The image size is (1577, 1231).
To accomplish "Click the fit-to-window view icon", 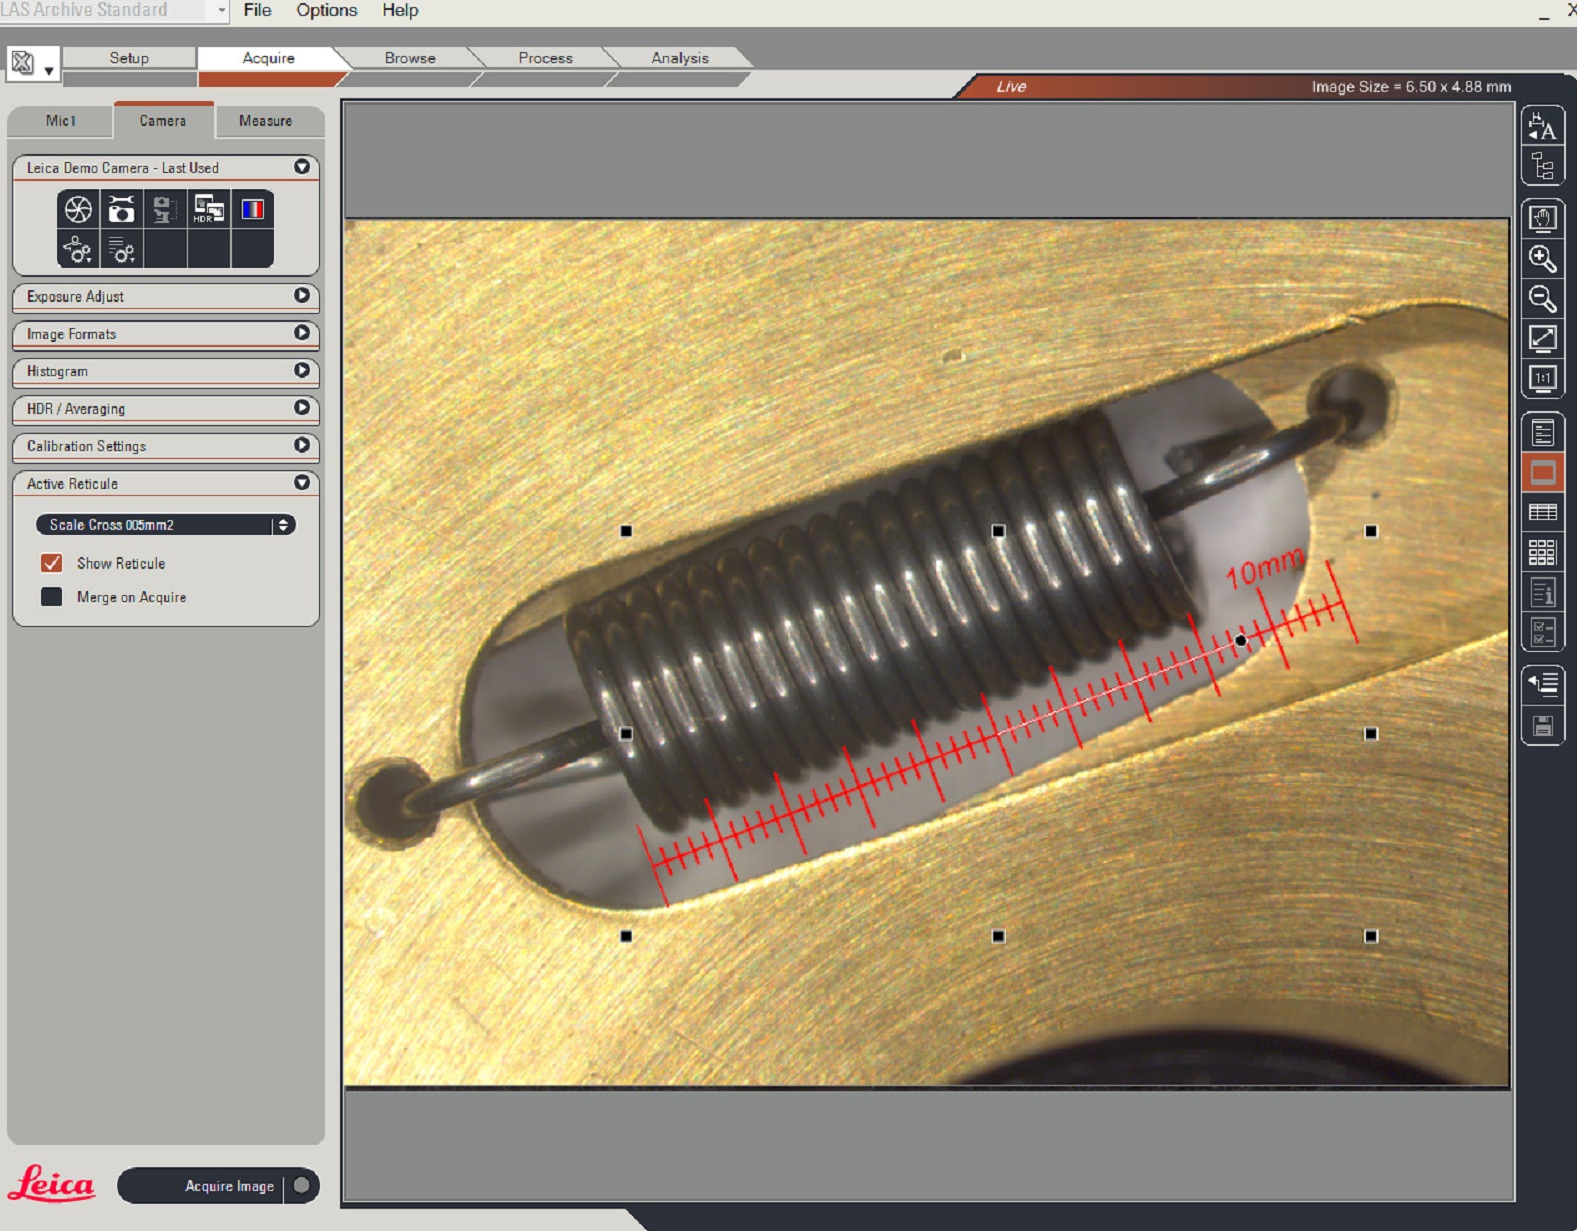I will [x=1542, y=339].
